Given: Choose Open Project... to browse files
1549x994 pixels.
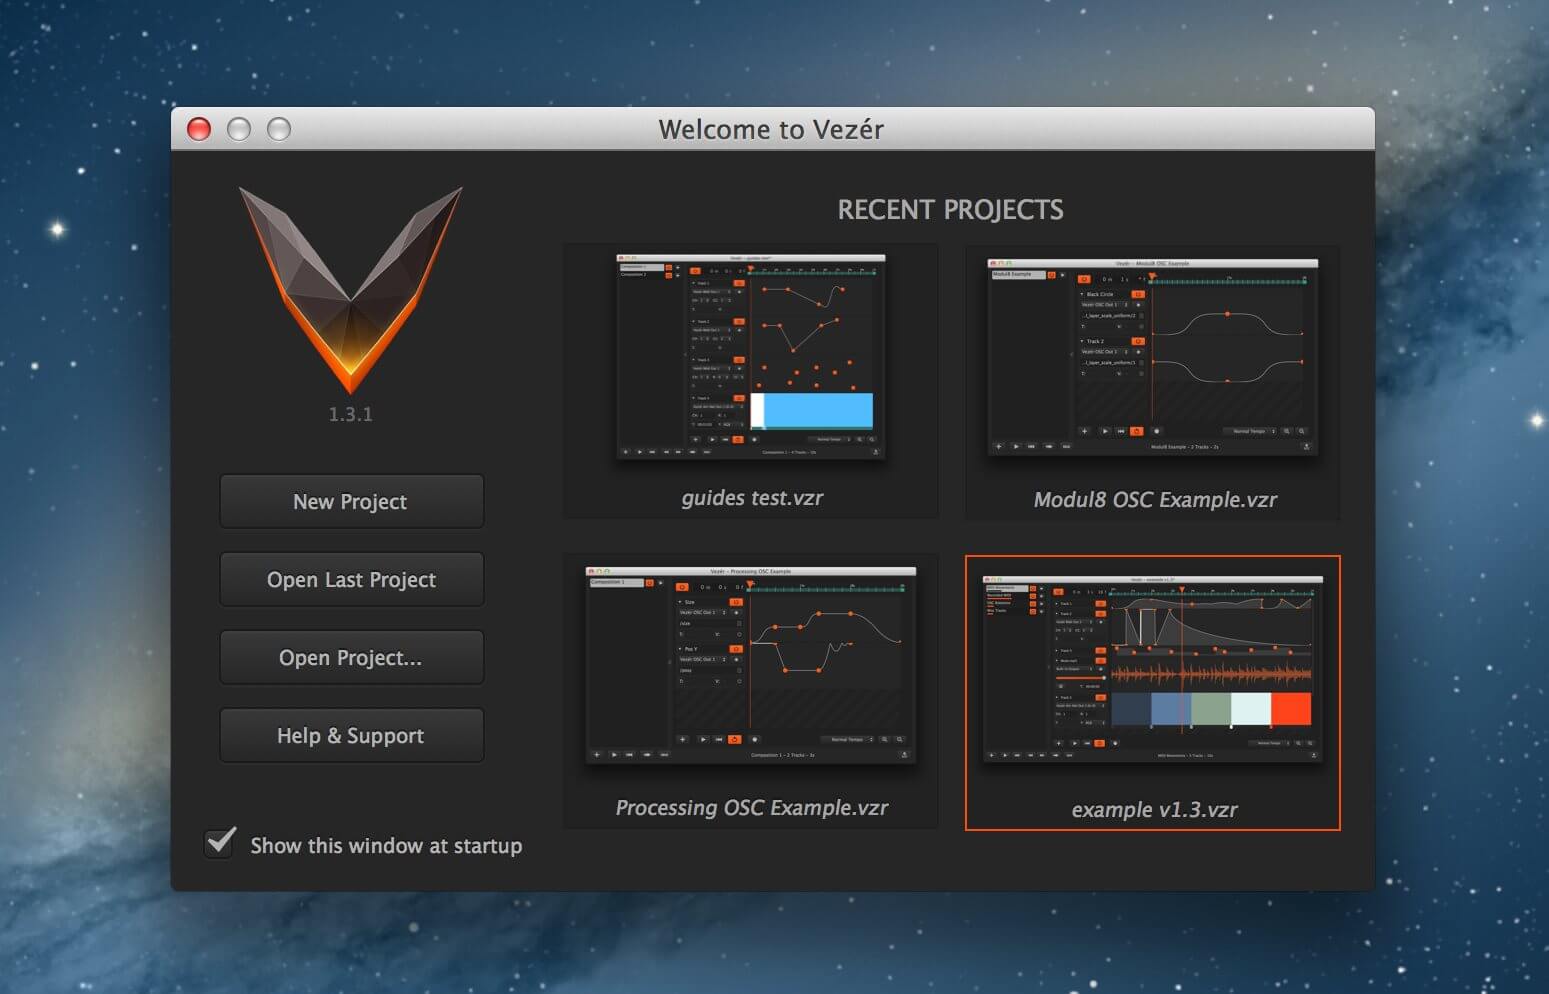Looking at the screenshot, I should (351, 657).
